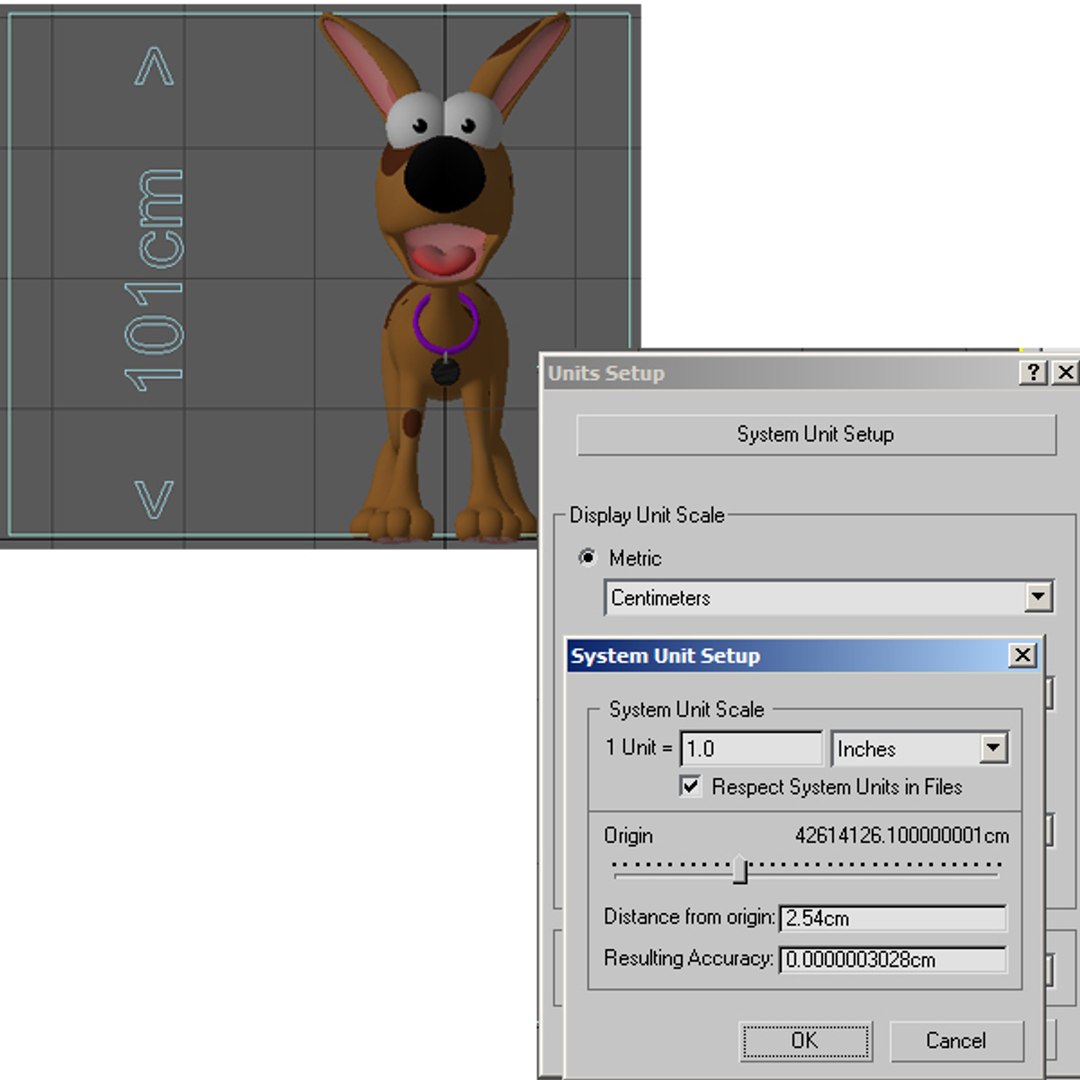Close the System Unit Setup dialog

[1023, 655]
